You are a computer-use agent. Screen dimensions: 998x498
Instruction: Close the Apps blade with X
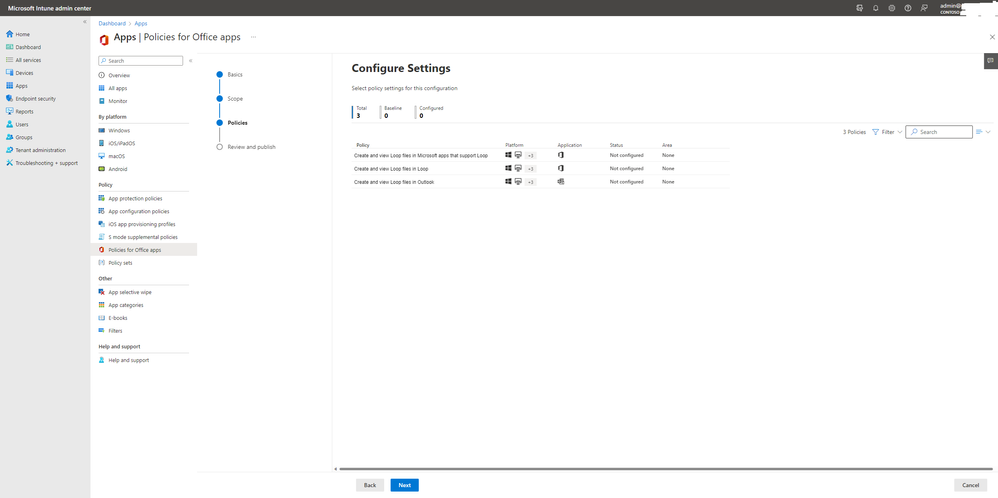point(992,37)
